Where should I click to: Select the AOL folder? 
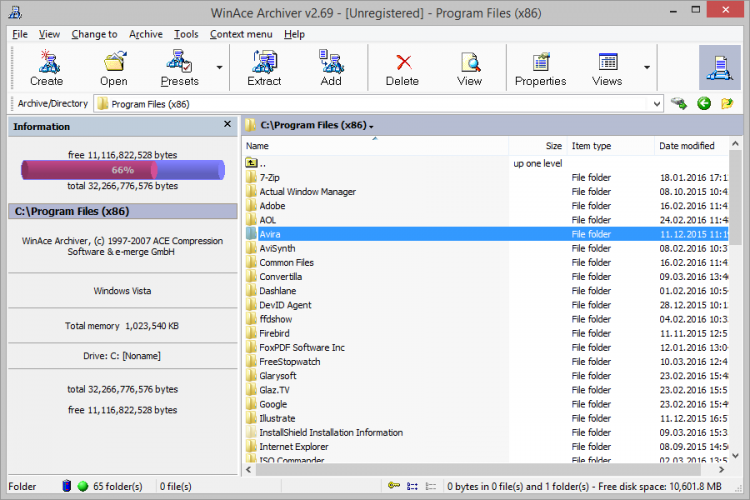(267, 220)
